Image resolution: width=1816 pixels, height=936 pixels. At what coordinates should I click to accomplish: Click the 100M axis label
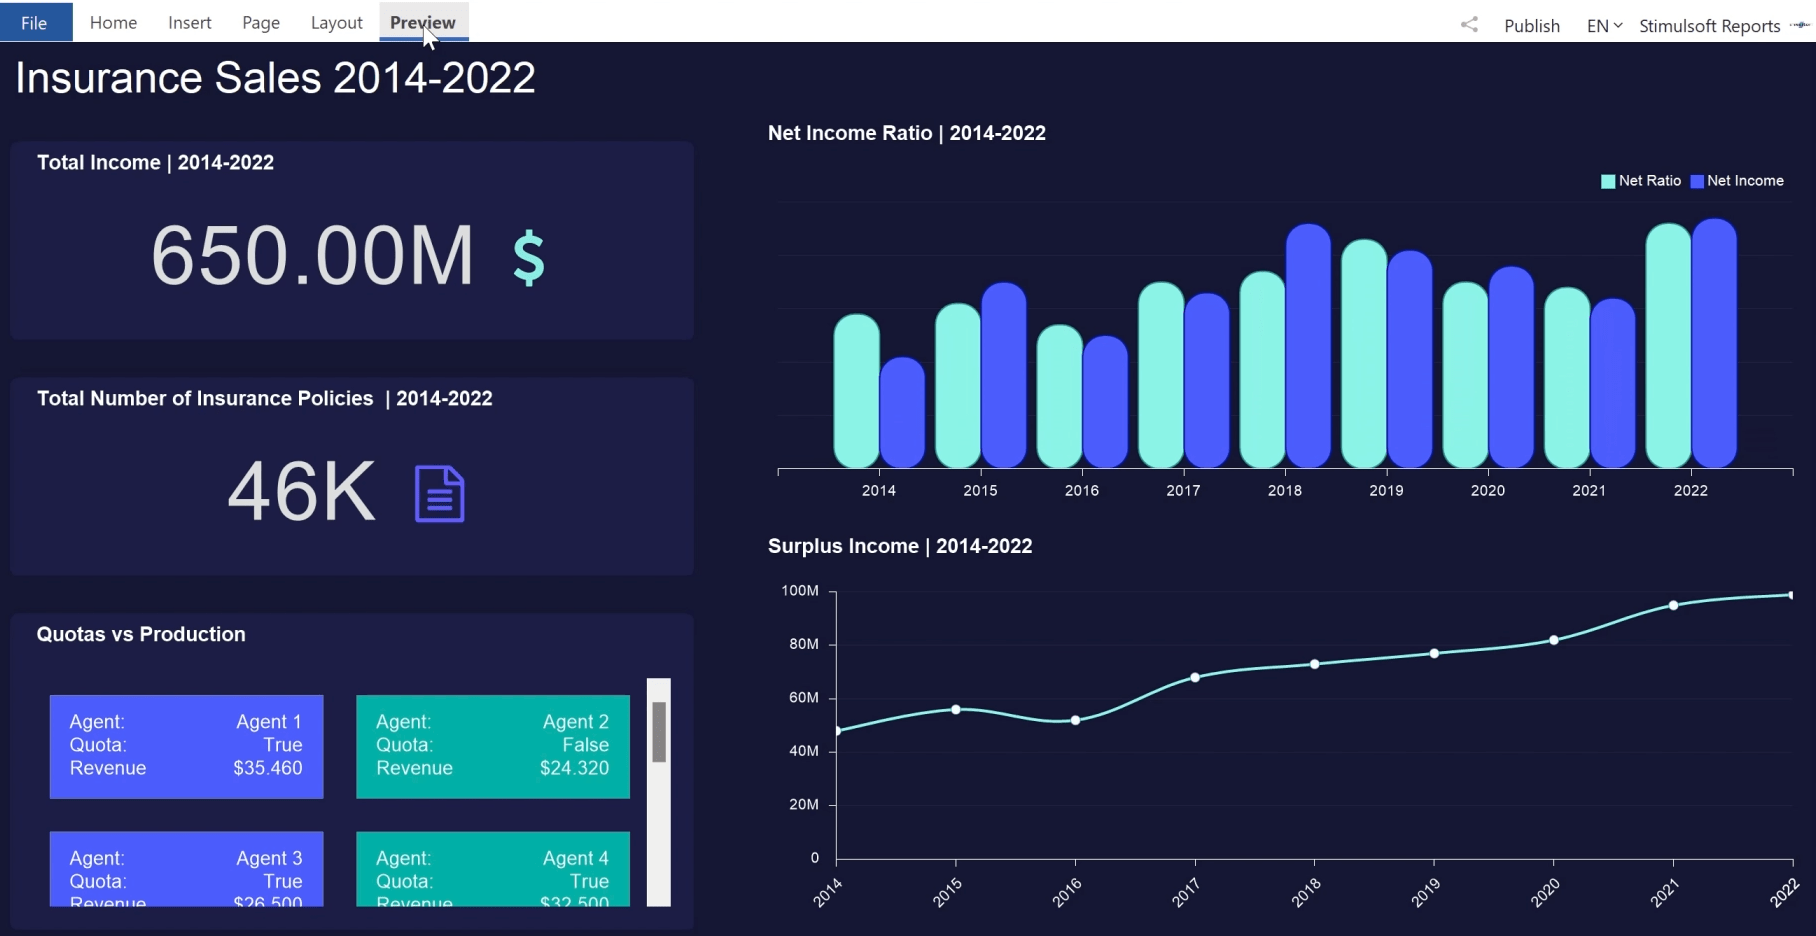point(800,591)
